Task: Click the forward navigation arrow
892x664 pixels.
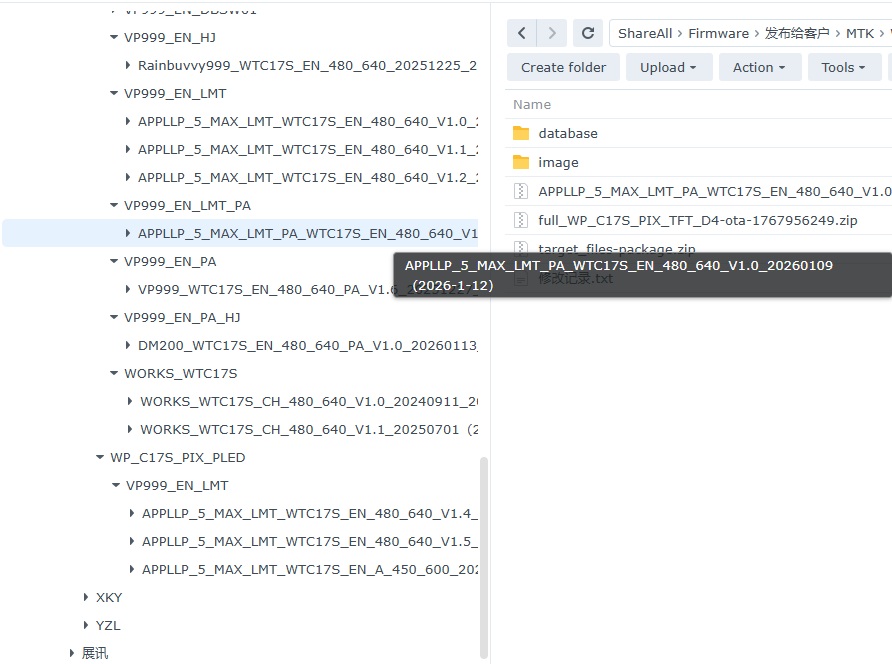Action: click(x=551, y=33)
